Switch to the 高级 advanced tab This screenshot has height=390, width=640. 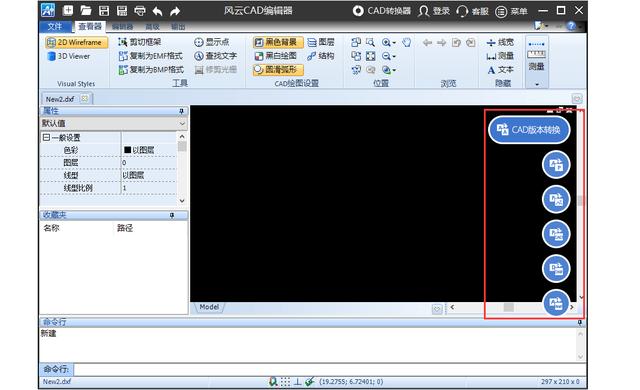[152, 27]
